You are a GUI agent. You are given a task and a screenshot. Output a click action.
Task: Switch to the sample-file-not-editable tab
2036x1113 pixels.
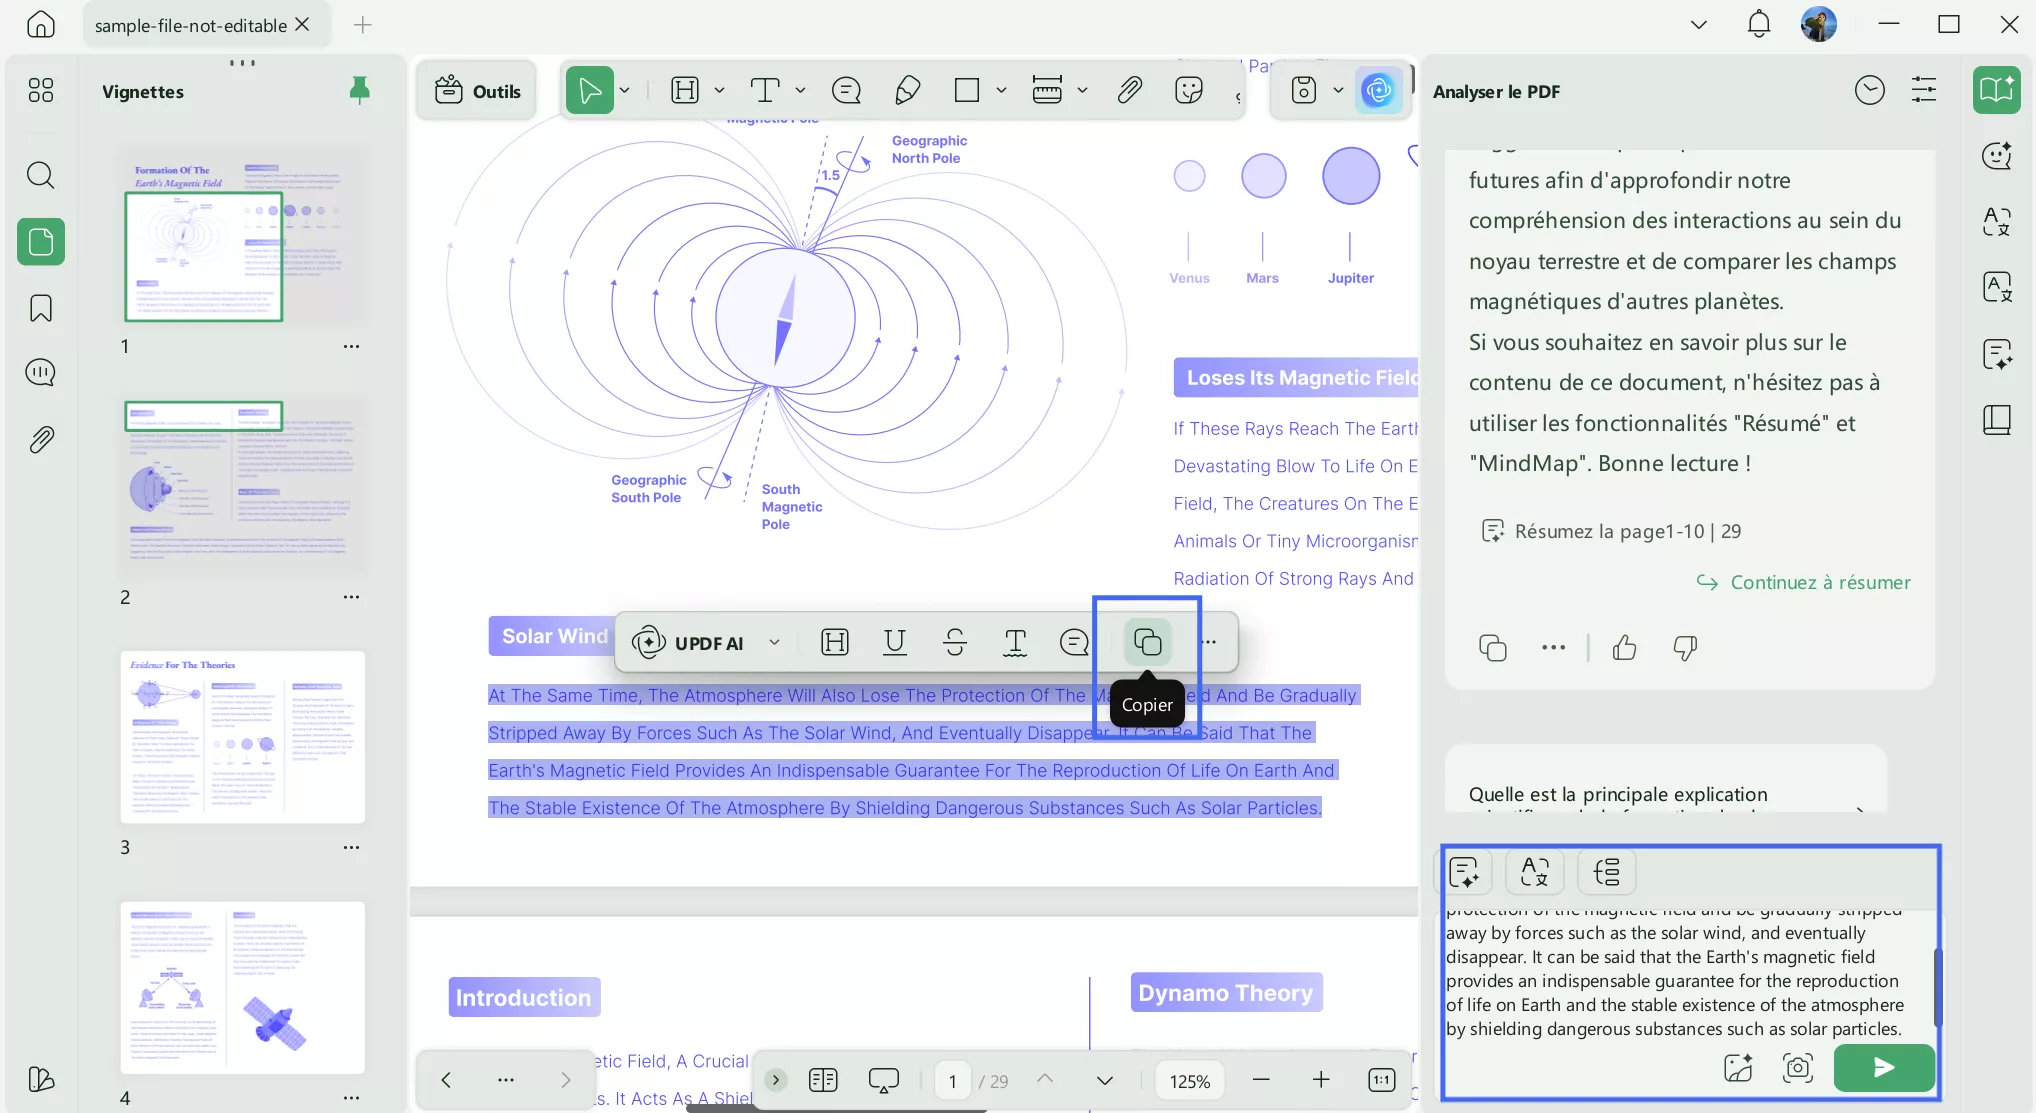tap(191, 25)
